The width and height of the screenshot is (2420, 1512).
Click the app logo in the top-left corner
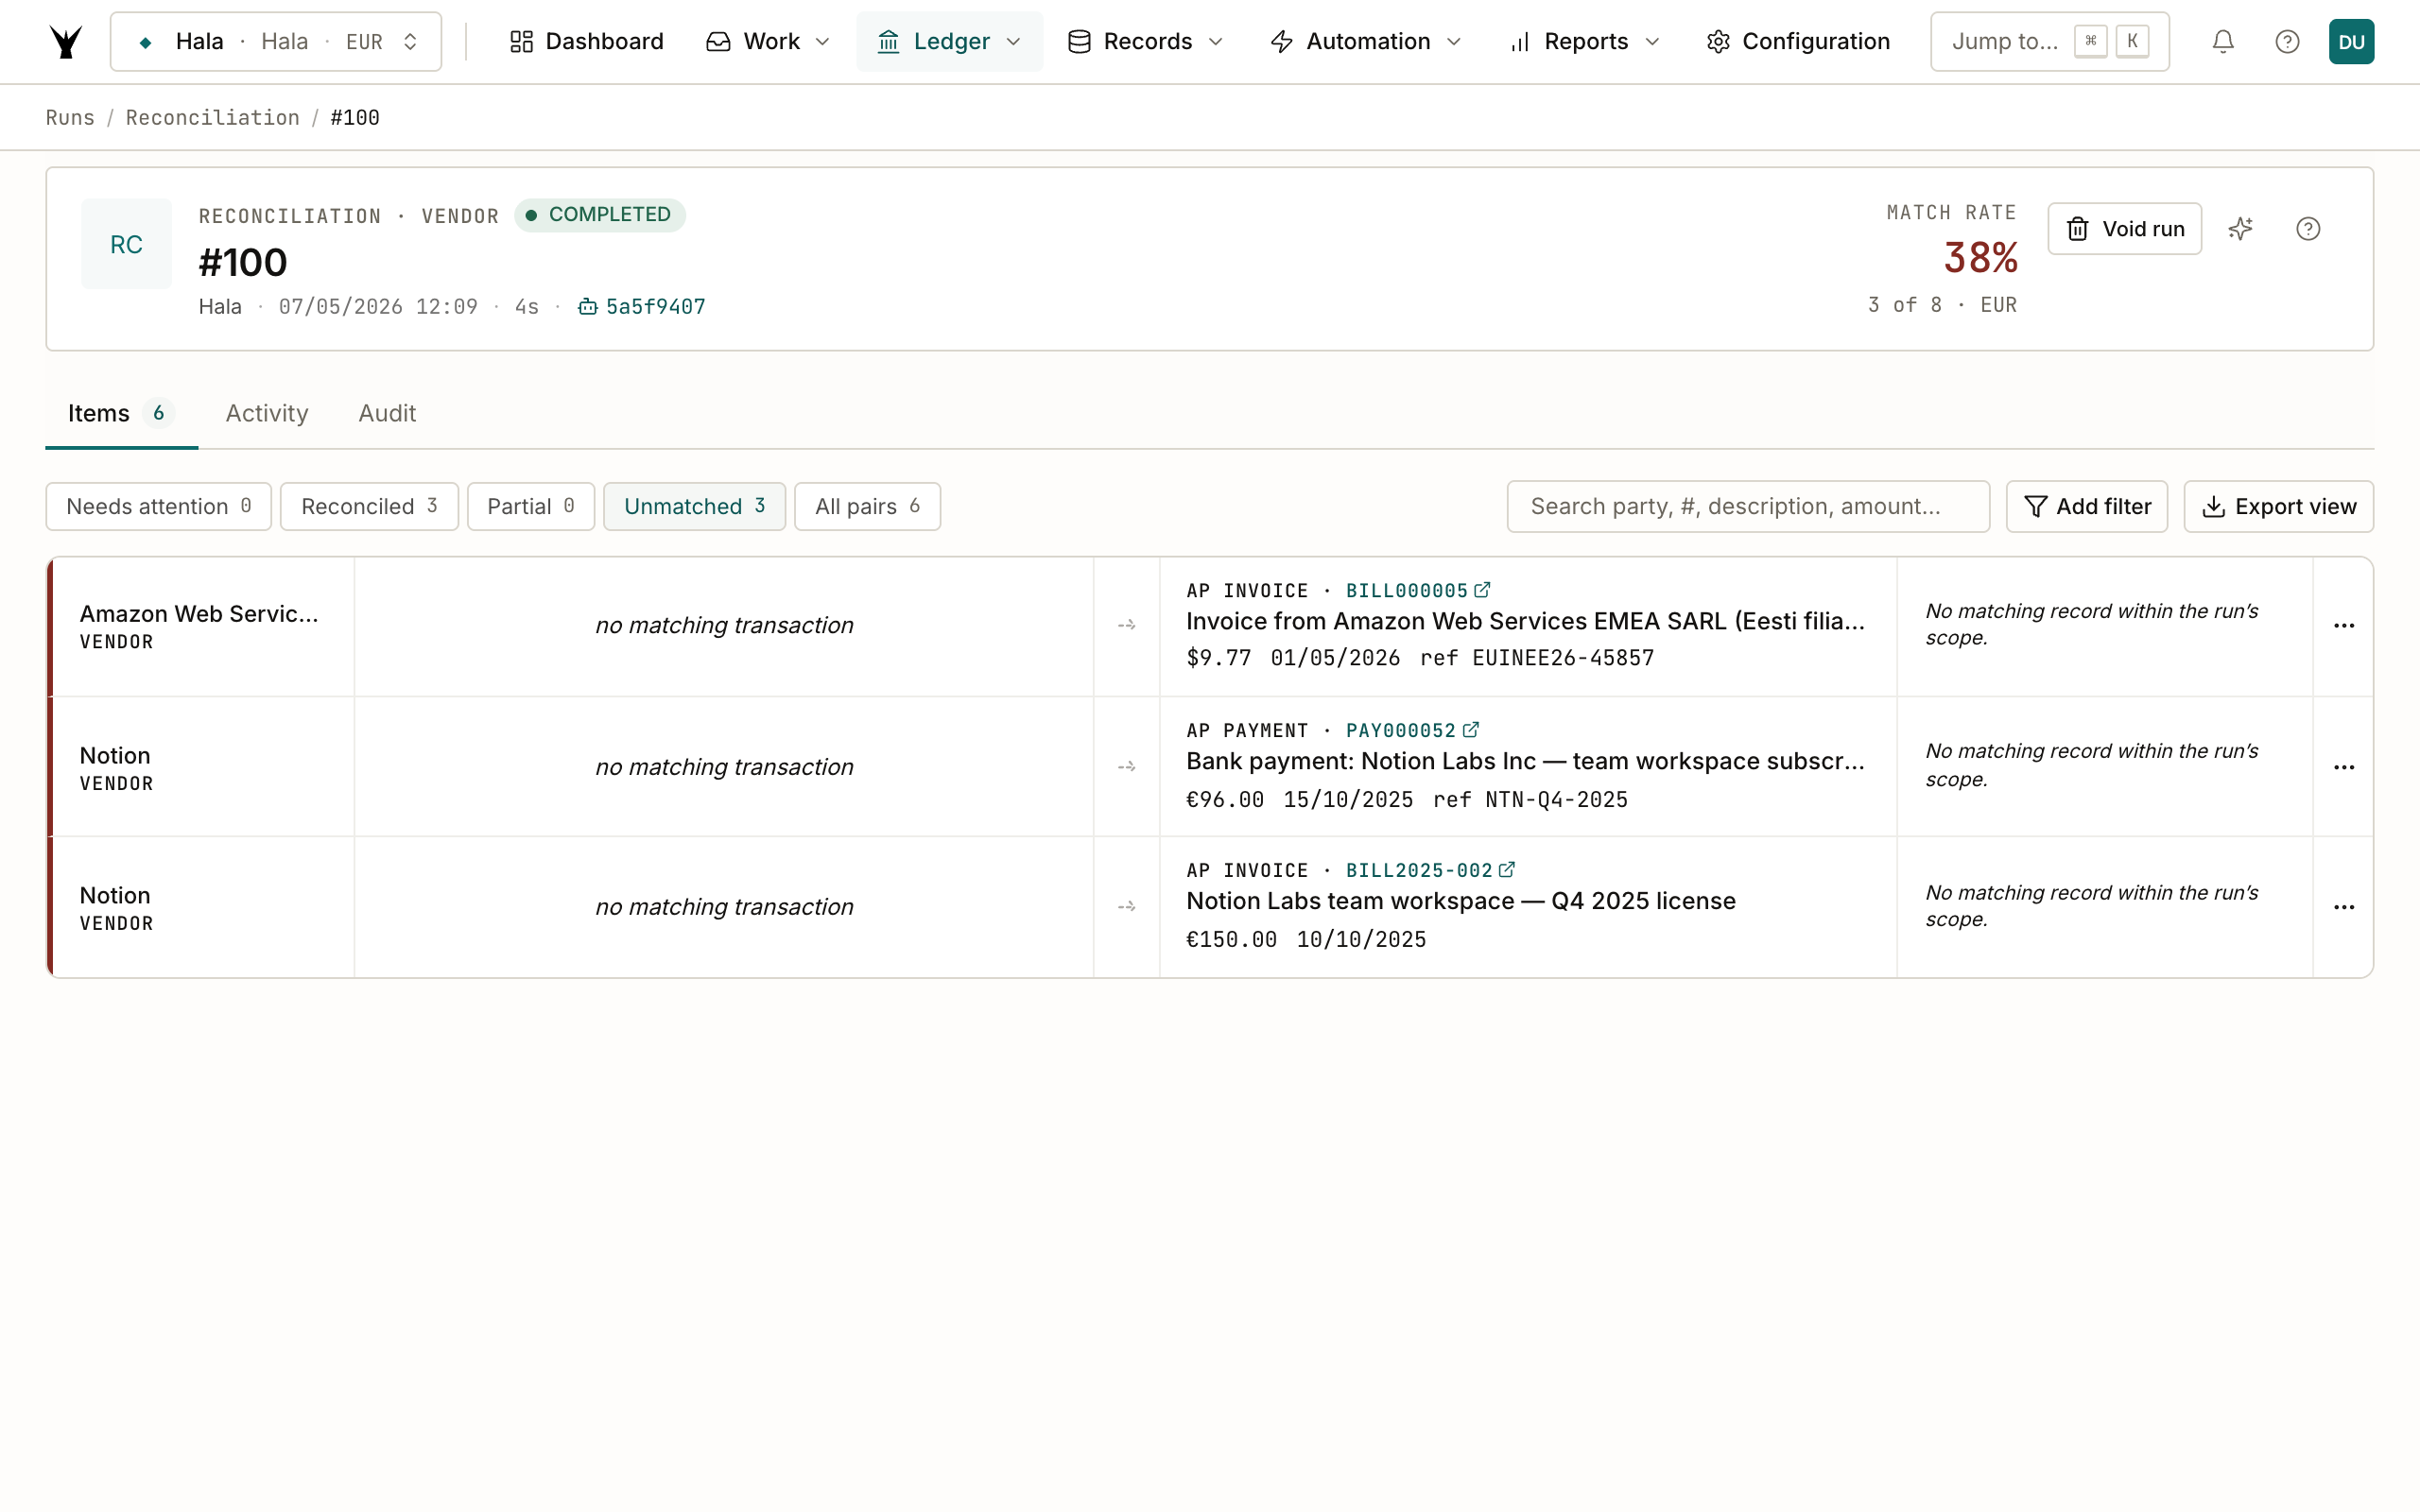click(x=66, y=42)
